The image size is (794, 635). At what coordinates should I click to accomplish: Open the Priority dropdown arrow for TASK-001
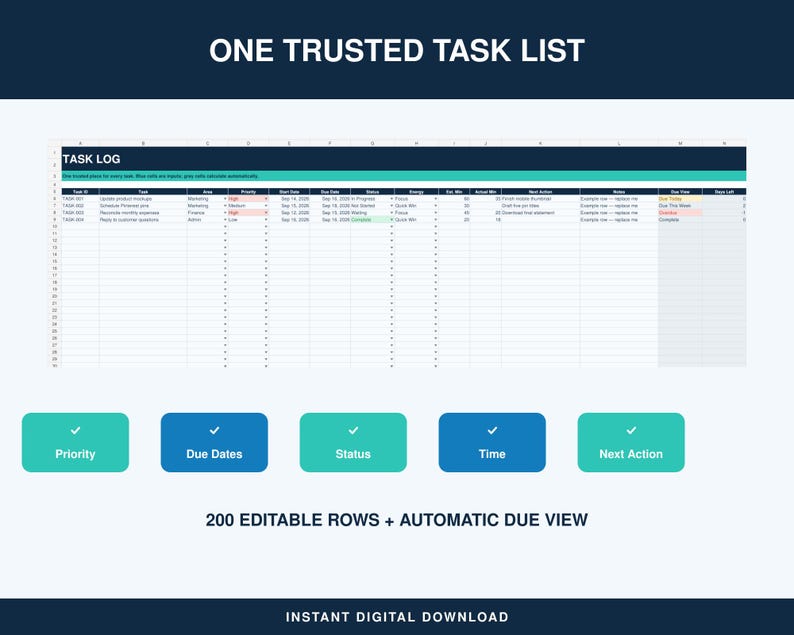pyautogui.click(x=266, y=199)
